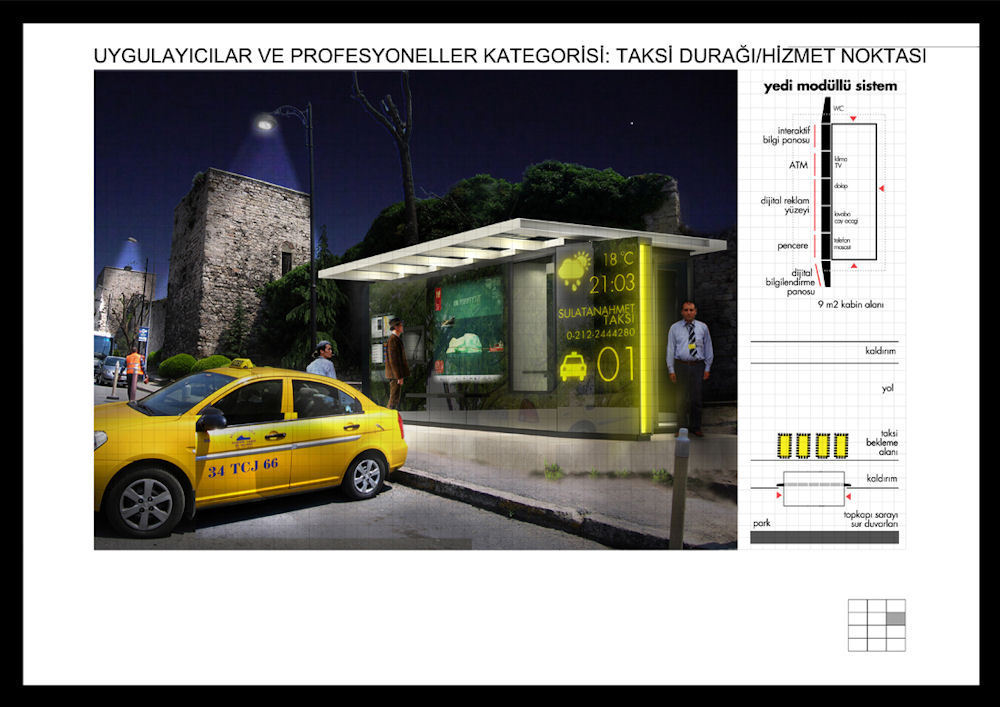Click the front wheel of the yellow taxi
Viewport: 1000px width, 707px height.
[x=145, y=504]
